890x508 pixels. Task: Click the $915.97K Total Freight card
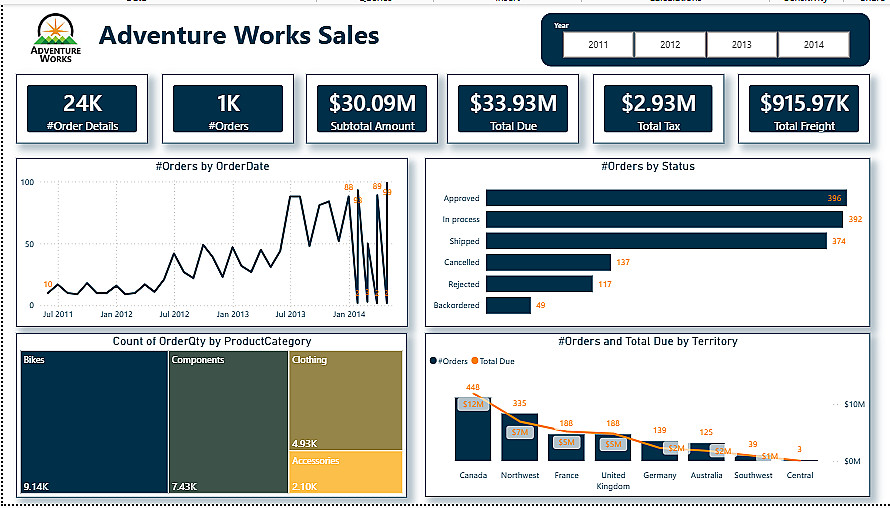[x=804, y=109]
